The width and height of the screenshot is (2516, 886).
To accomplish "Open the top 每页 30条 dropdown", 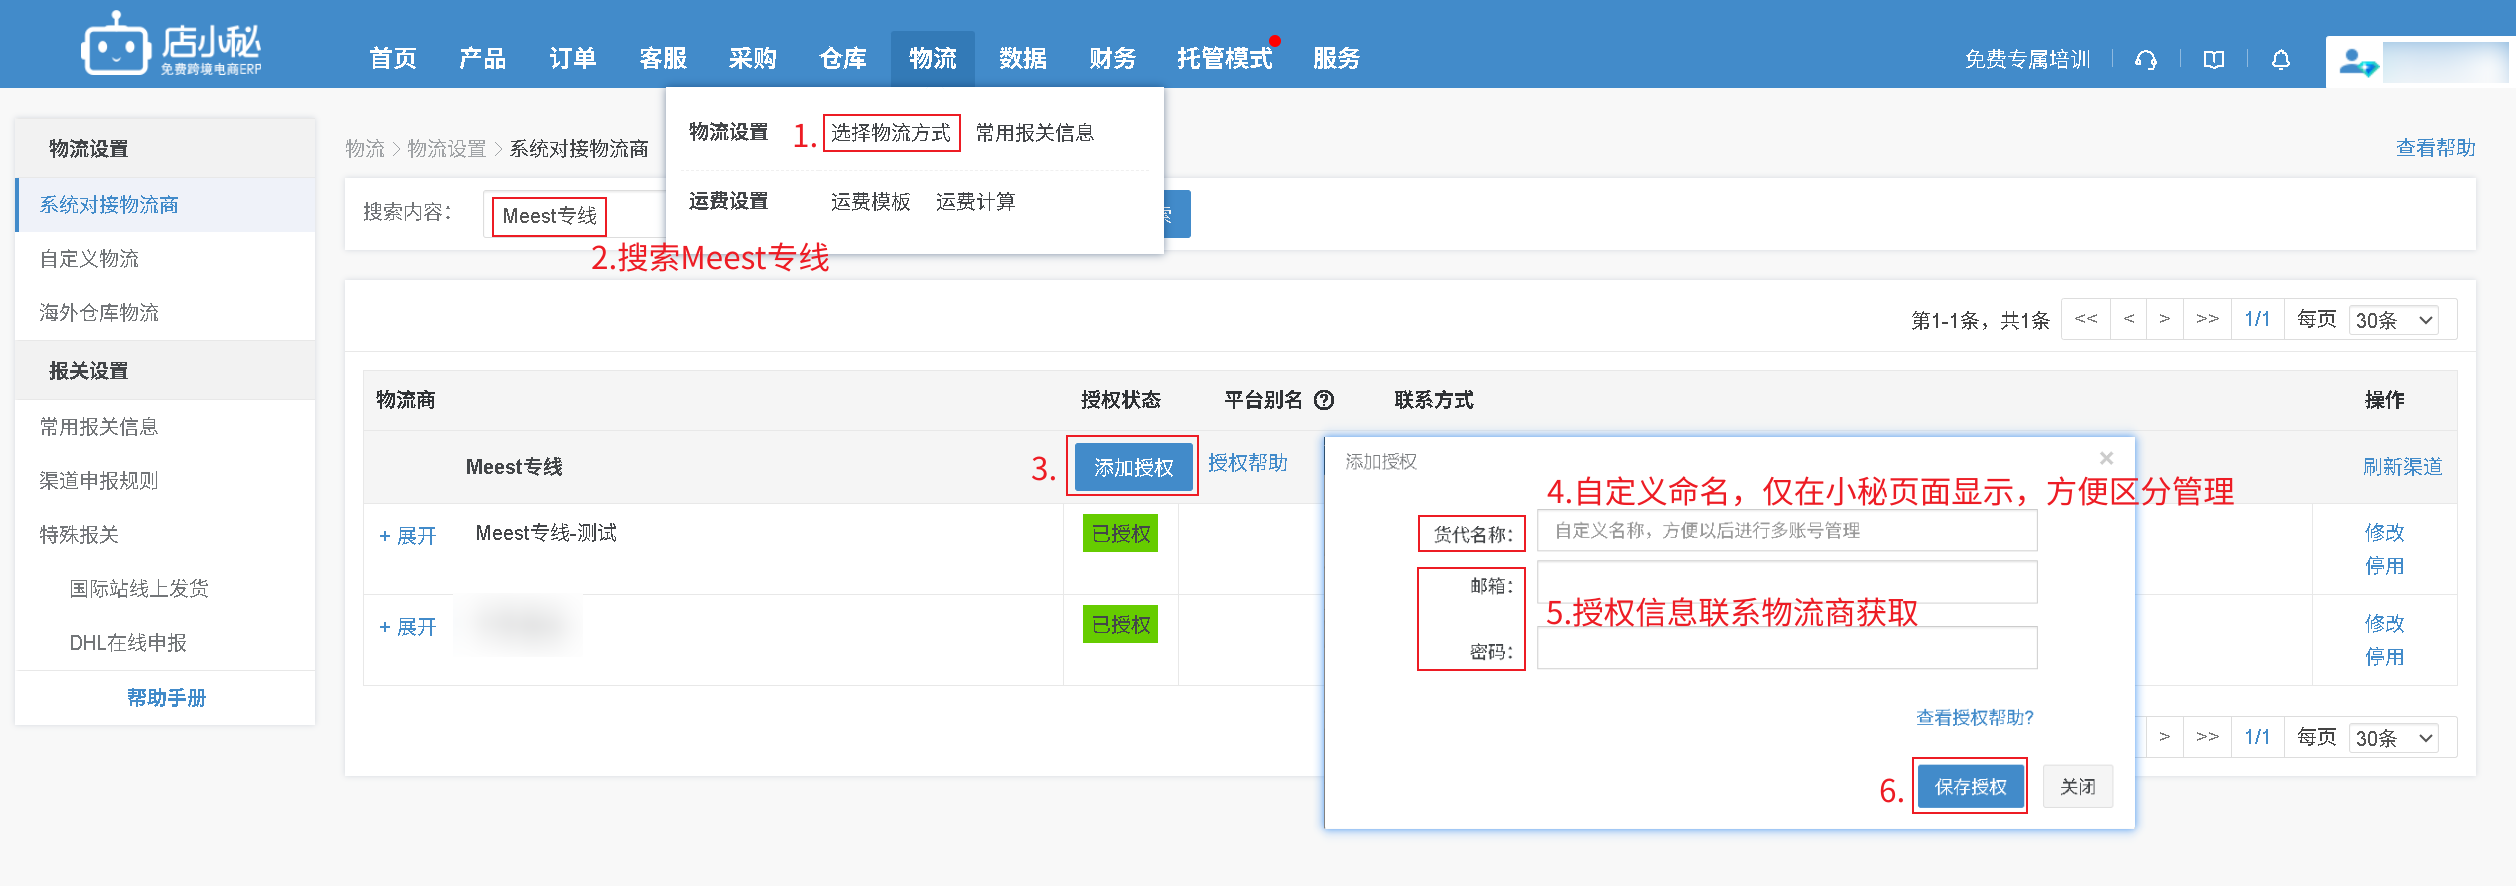I will 2393,320.
